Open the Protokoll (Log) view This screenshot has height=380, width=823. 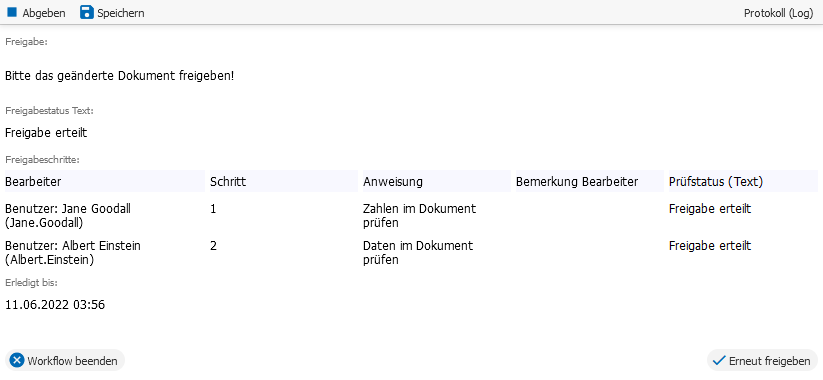778,13
